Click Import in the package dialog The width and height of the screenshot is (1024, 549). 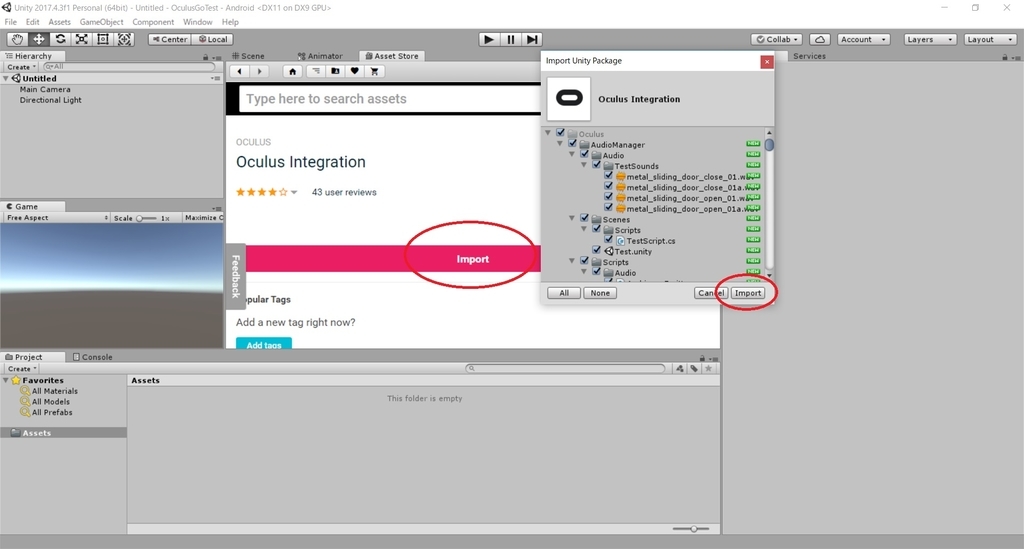click(x=748, y=293)
